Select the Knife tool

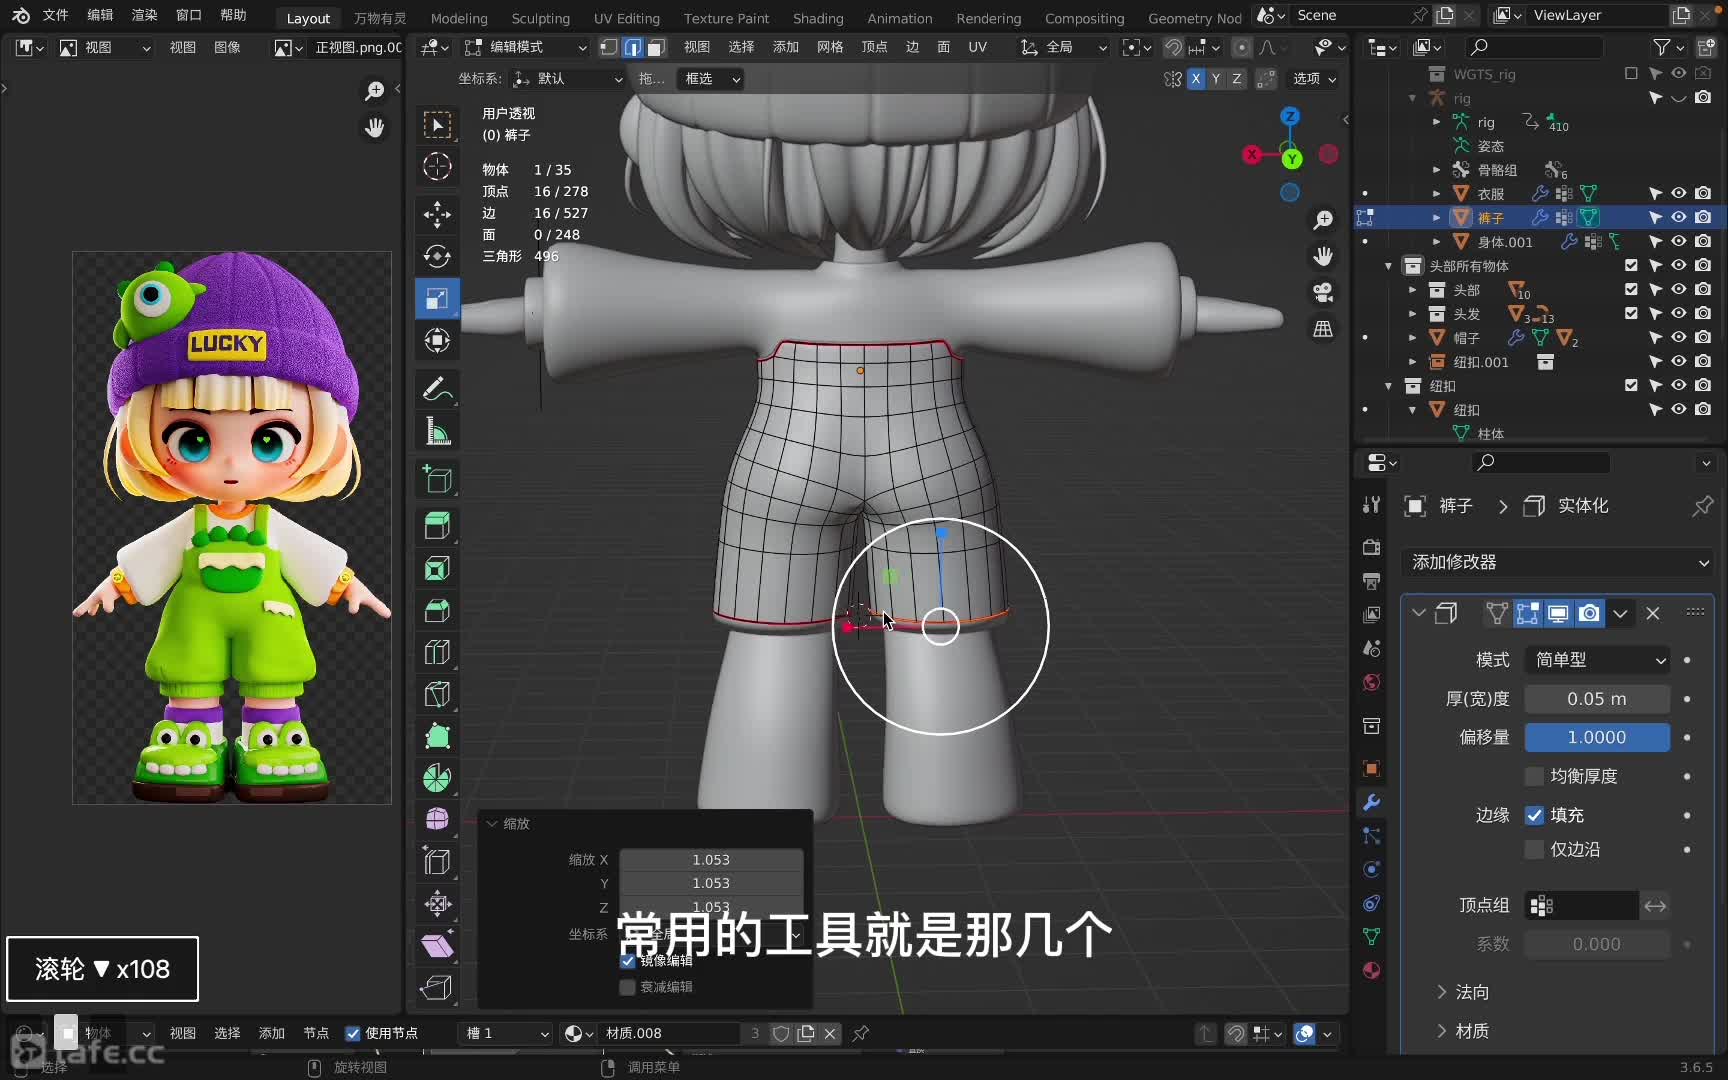[437, 694]
